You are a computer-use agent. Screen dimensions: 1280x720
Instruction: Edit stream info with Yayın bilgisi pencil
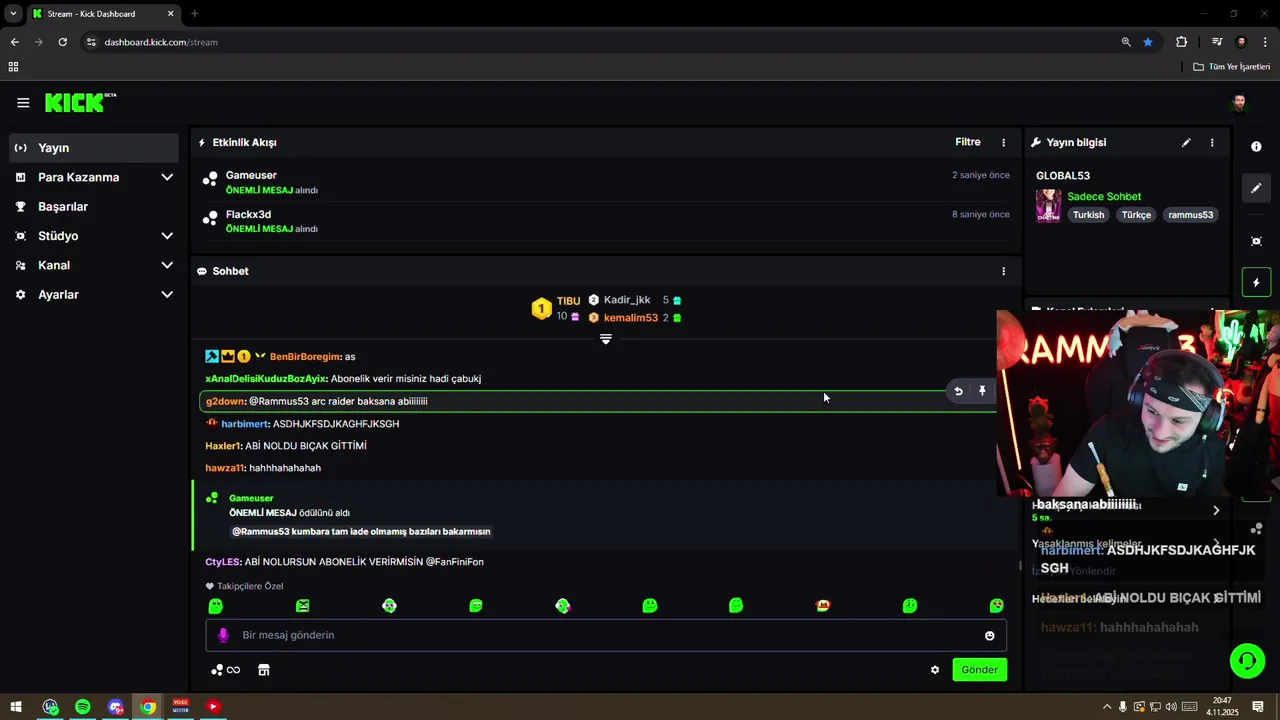1186,143
